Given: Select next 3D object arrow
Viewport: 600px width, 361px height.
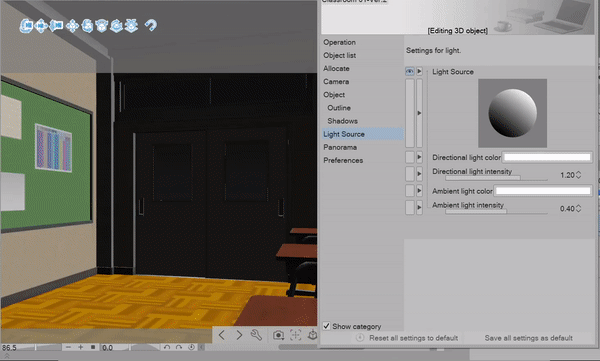Looking at the screenshot, I should (x=239, y=335).
